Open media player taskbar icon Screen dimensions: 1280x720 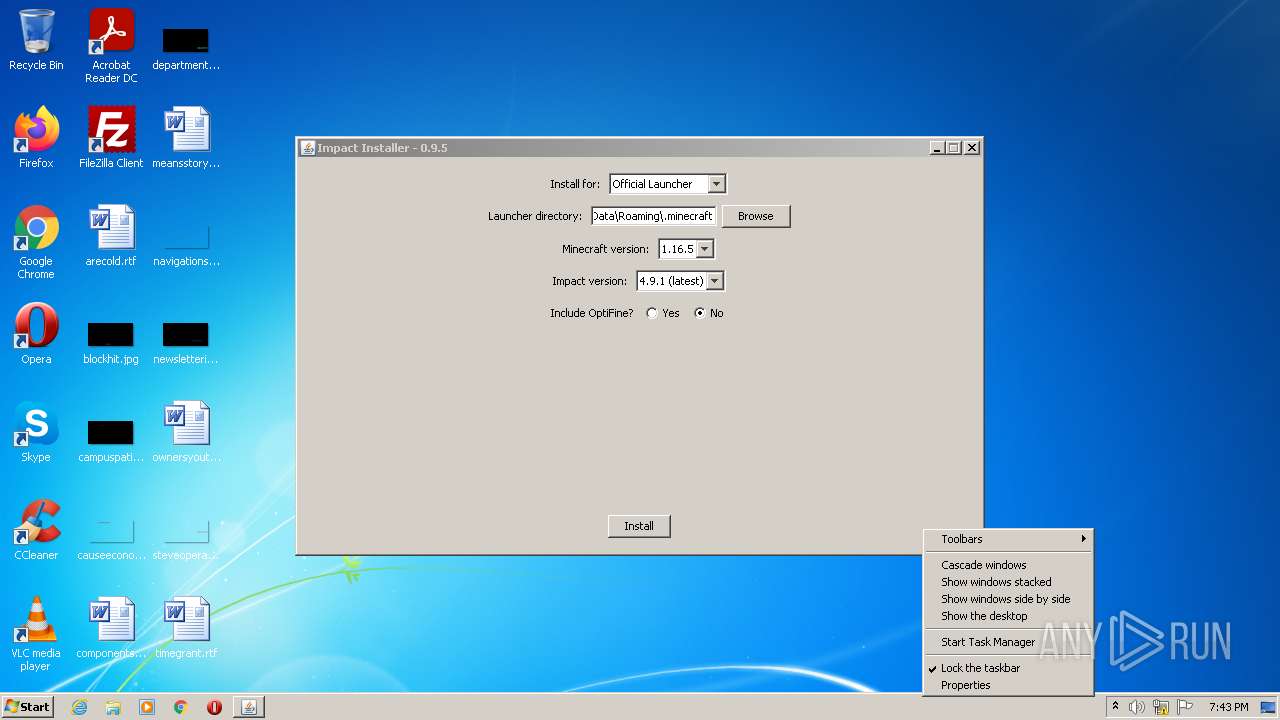147,707
